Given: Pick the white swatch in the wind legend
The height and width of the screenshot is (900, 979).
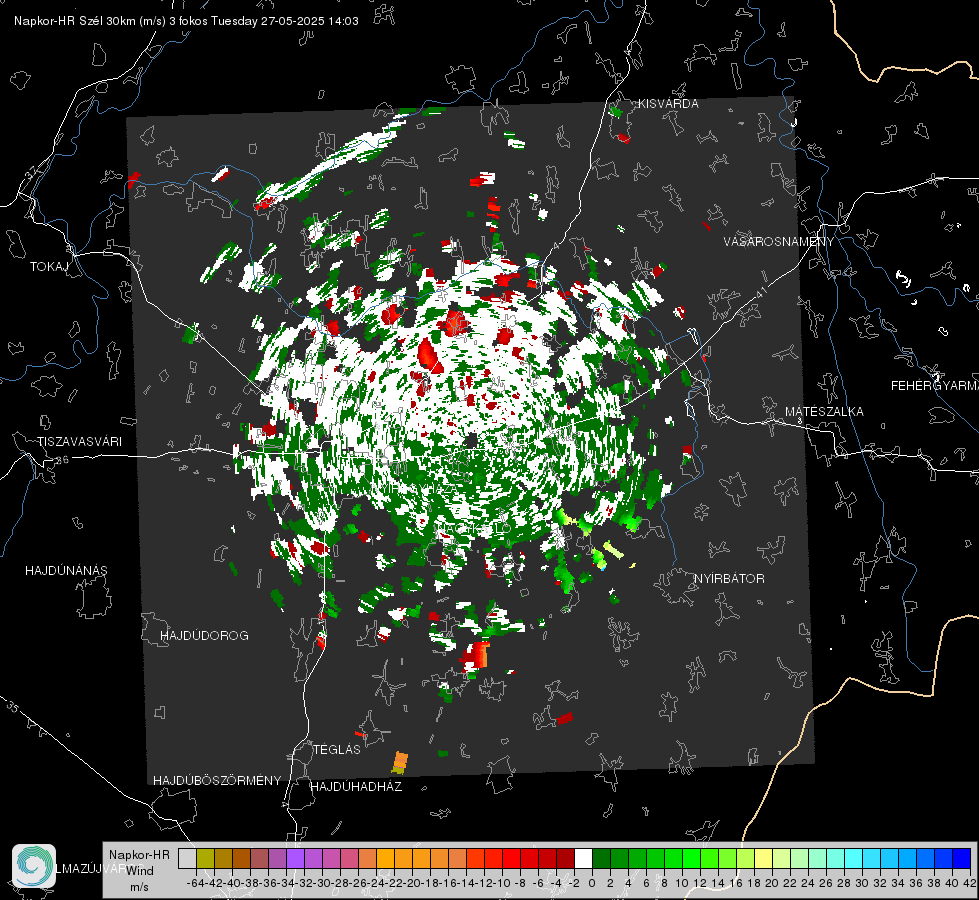Looking at the screenshot, I should tap(583, 858).
